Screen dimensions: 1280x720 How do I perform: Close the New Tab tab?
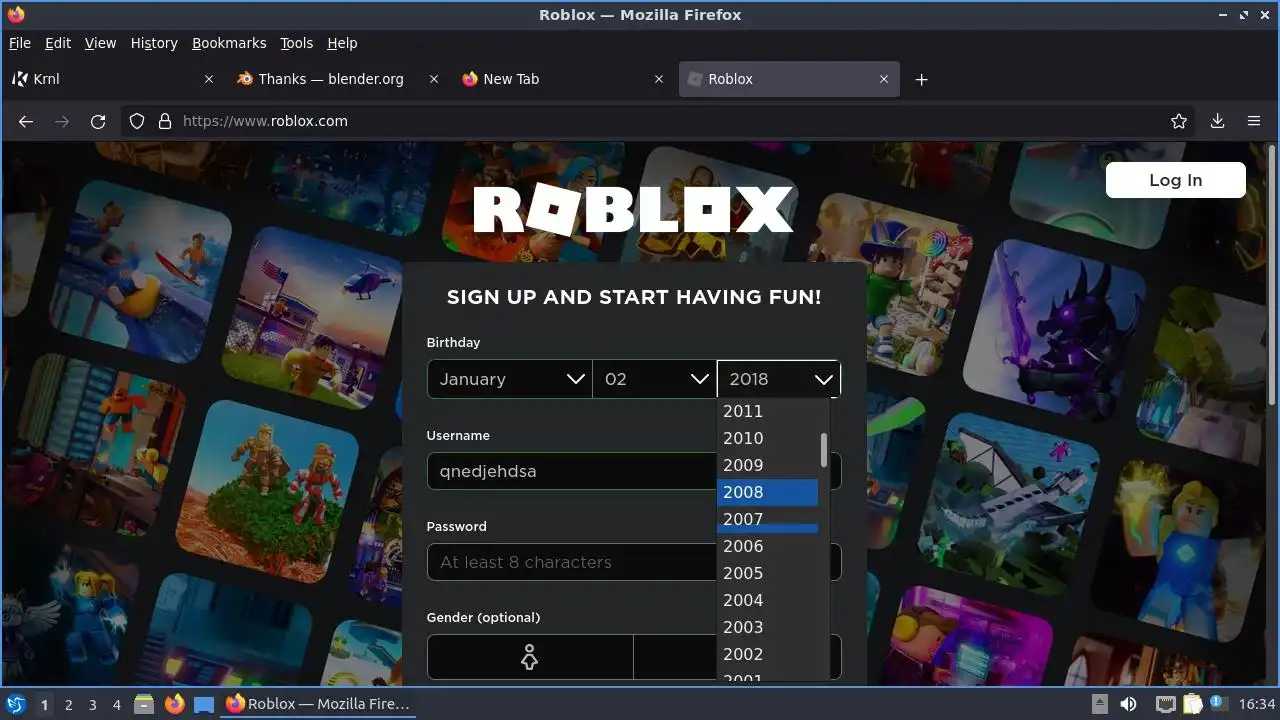tap(658, 79)
